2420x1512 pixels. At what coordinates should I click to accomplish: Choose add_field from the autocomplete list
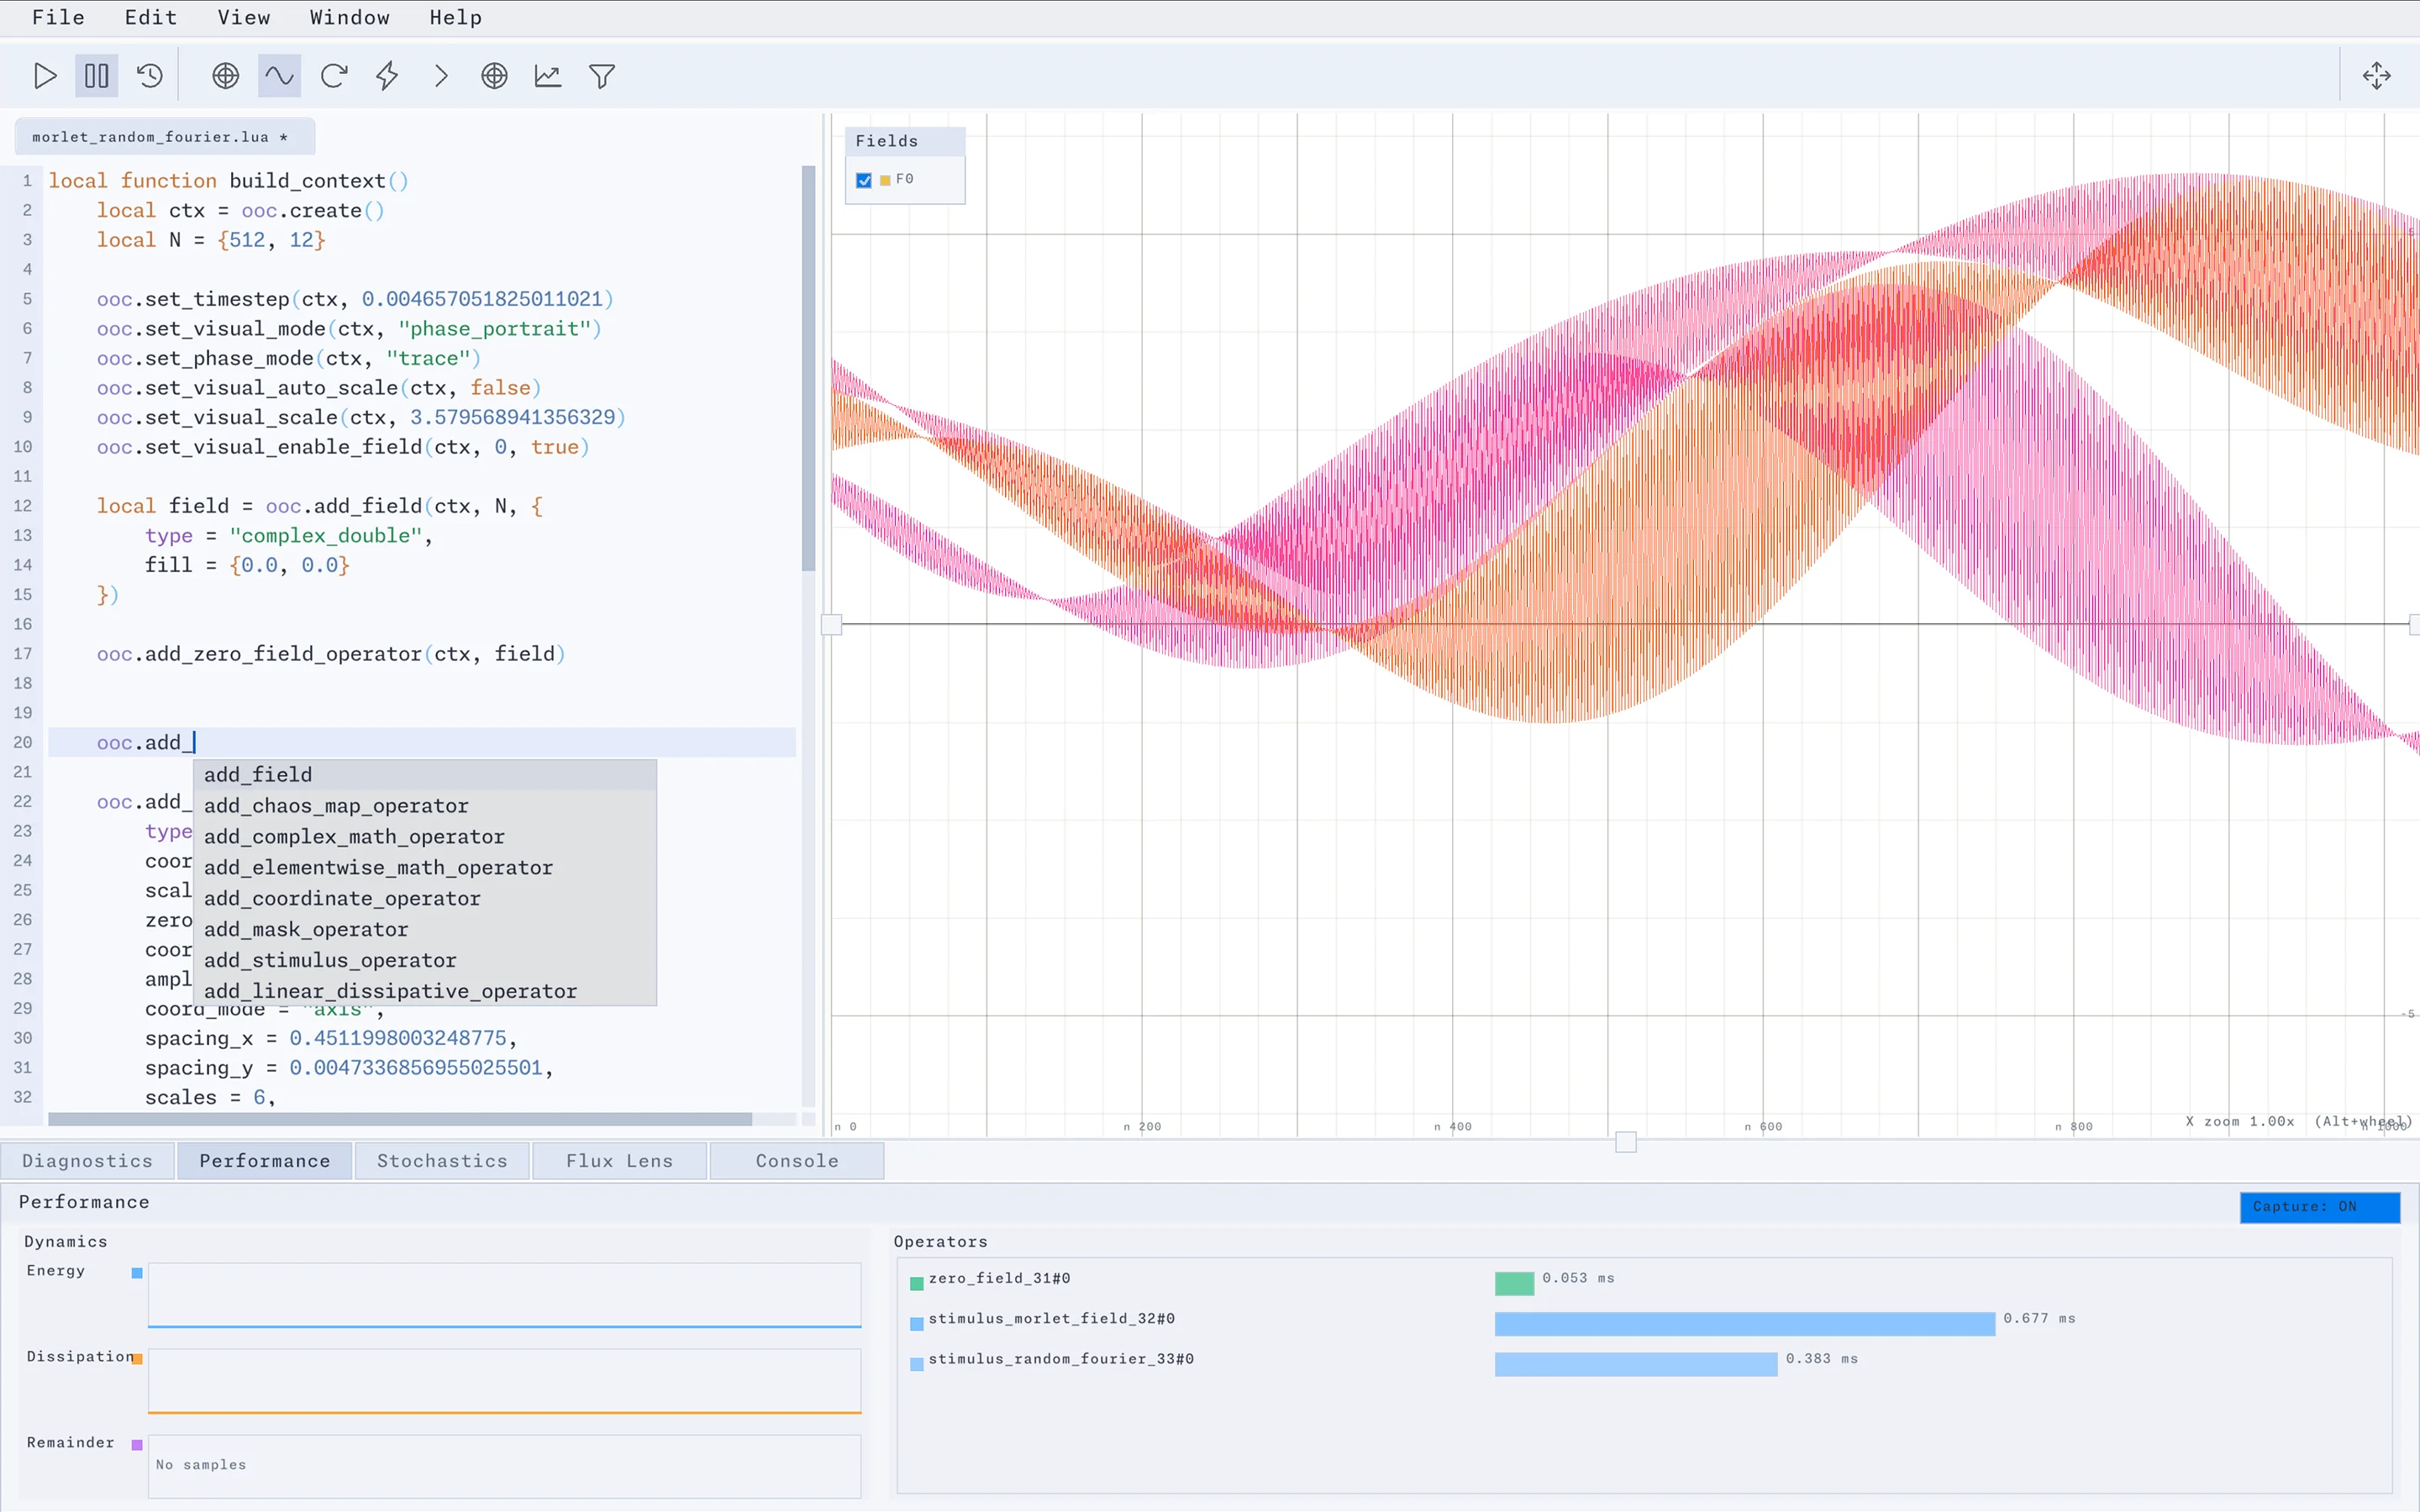[x=425, y=775]
